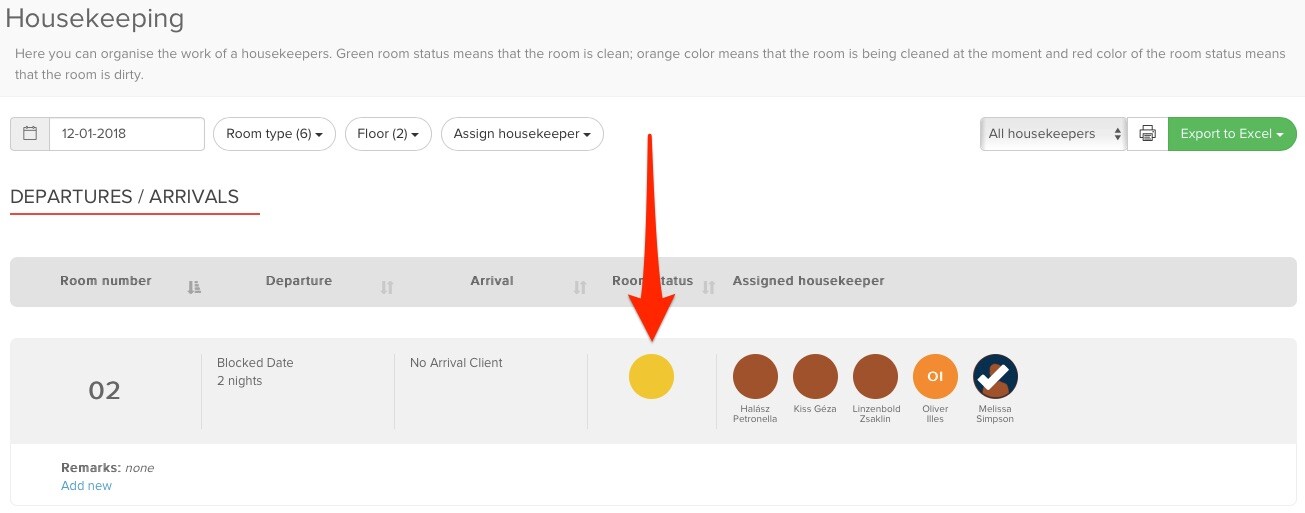The image size is (1305, 513).
Task: Click the date field showing 12-01-2018
Action: [x=126, y=134]
